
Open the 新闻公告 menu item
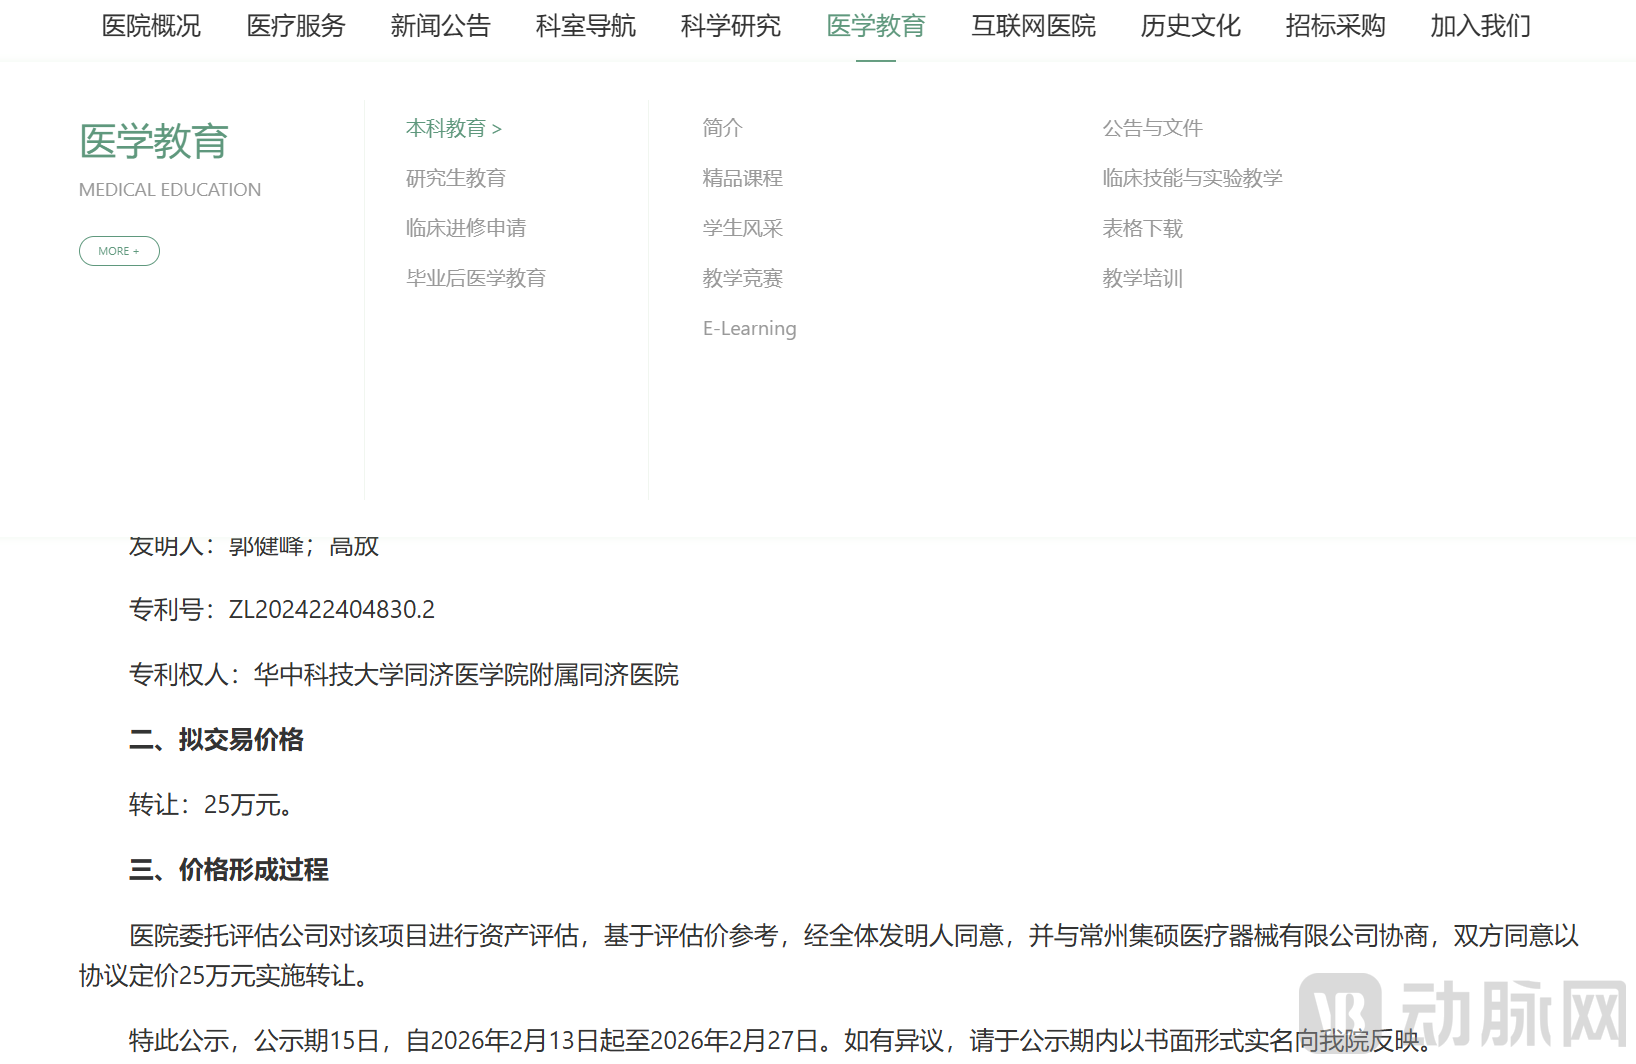(440, 26)
